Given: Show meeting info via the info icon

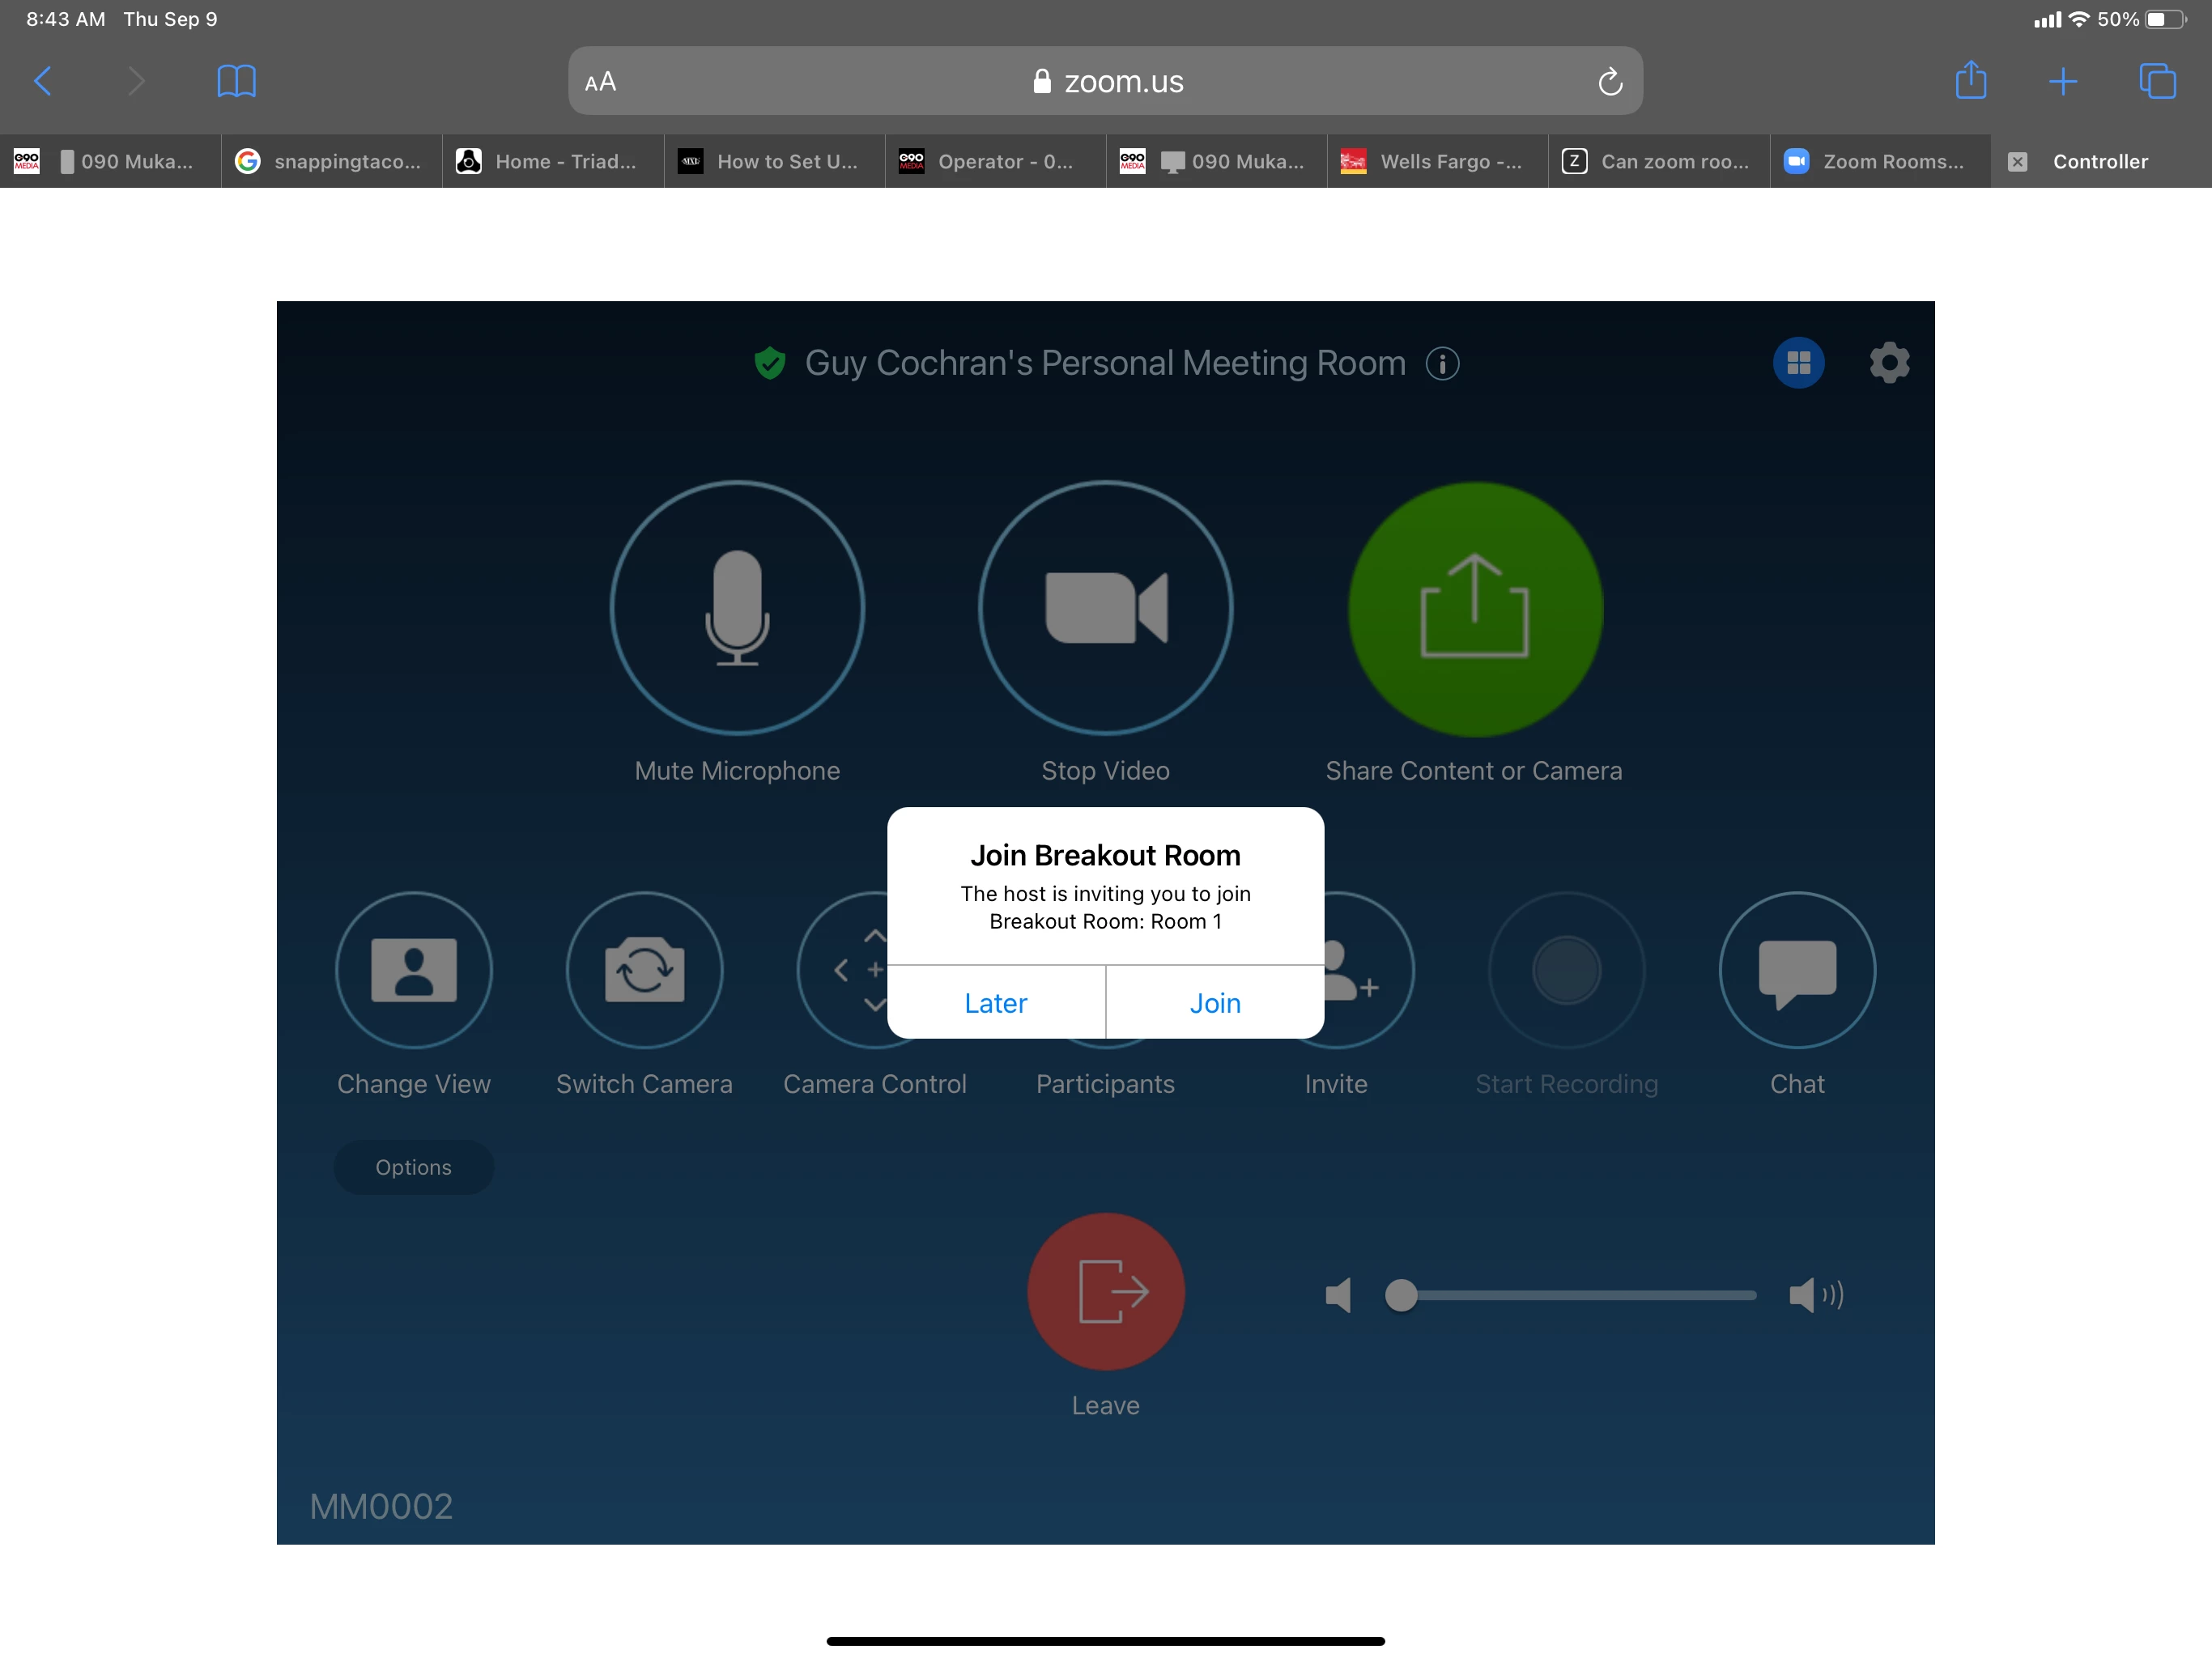Looking at the screenshot, I should pos(1442,363).
